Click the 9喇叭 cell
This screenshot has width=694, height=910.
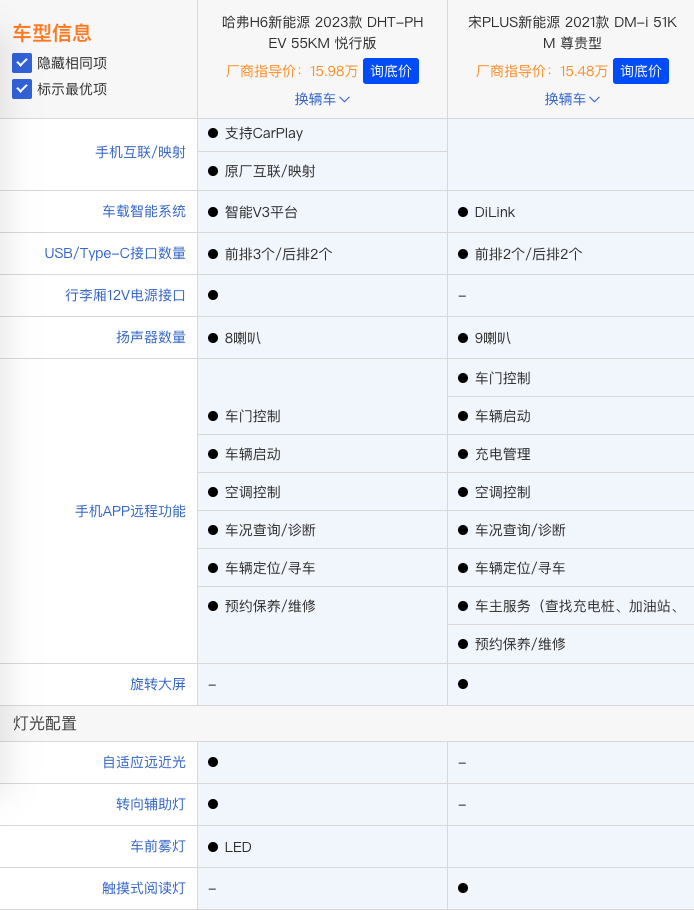pos(571,338)
